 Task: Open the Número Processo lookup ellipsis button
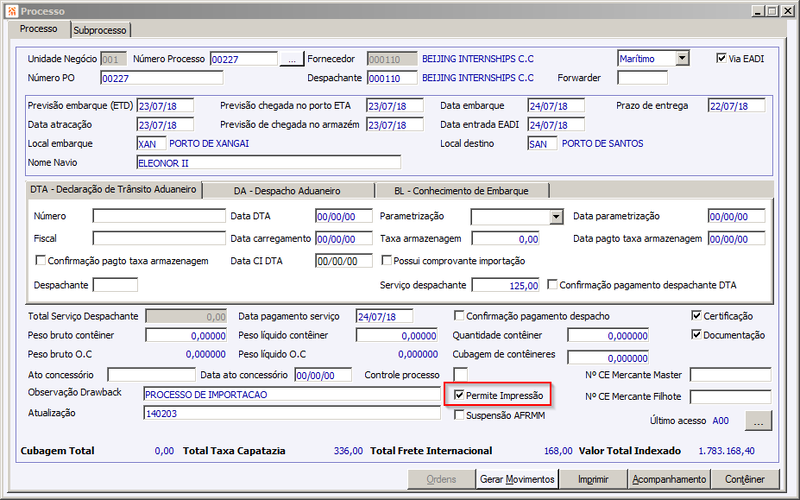pos(291,59)
